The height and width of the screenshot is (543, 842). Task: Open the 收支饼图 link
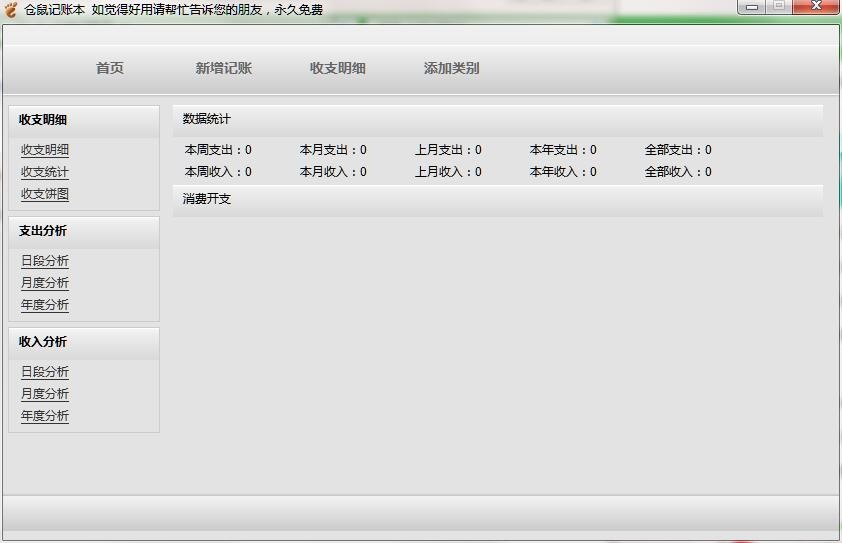pyautogui.click(x=45, y=194)
